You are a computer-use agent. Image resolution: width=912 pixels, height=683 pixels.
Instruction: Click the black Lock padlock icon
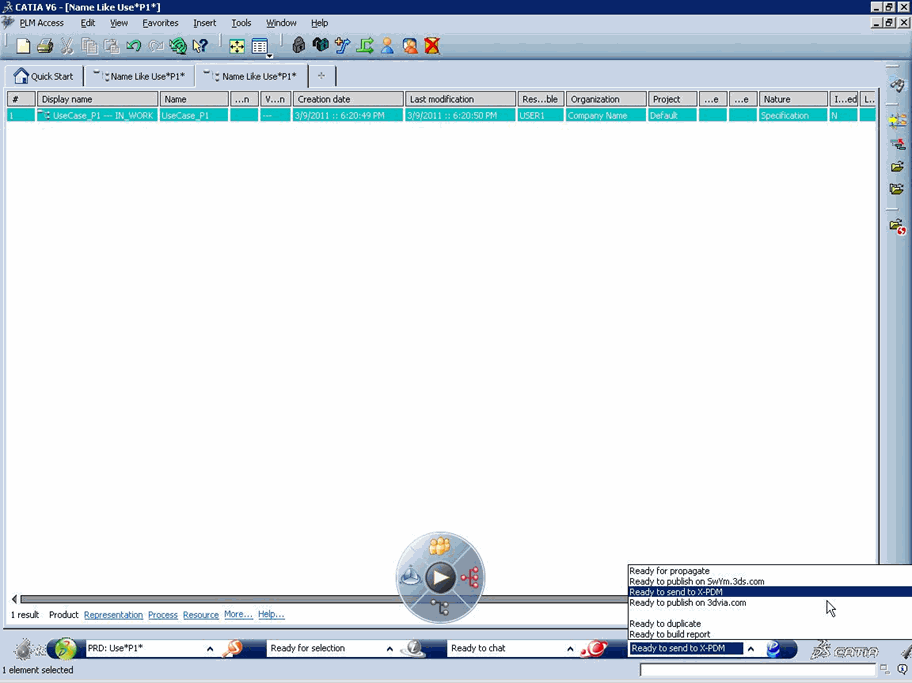pyautogui.click(x=298, y=45)
